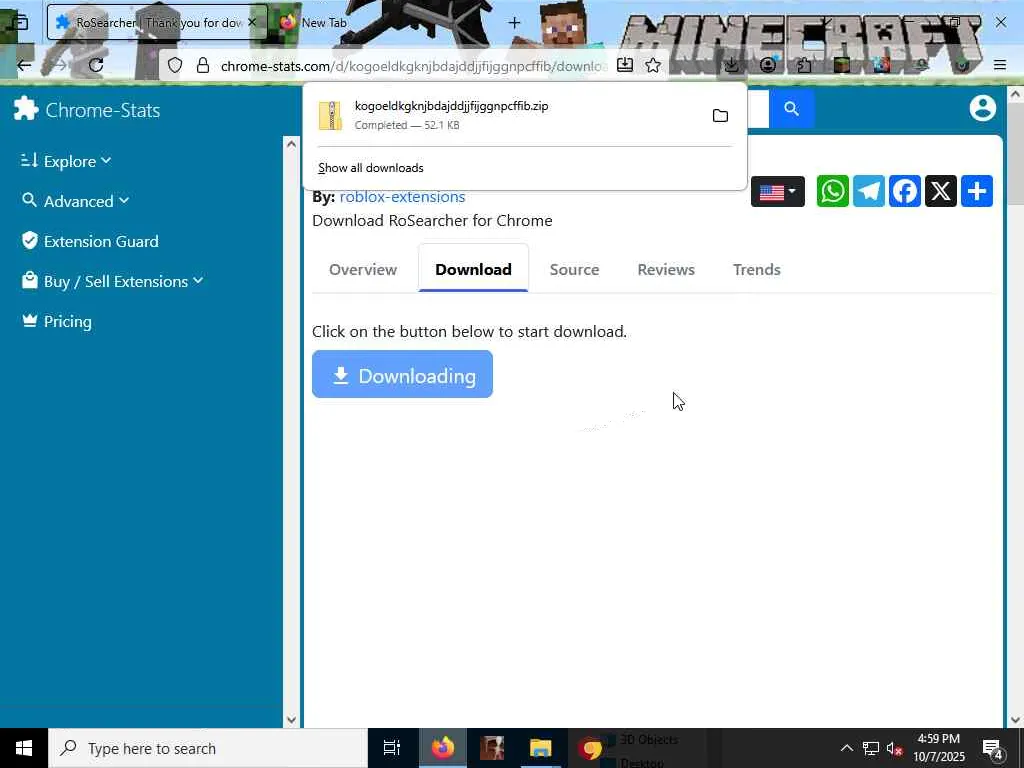Open the muted volume tray icon
This screenshot has height=768, width=1024.
tap(894, 748)
